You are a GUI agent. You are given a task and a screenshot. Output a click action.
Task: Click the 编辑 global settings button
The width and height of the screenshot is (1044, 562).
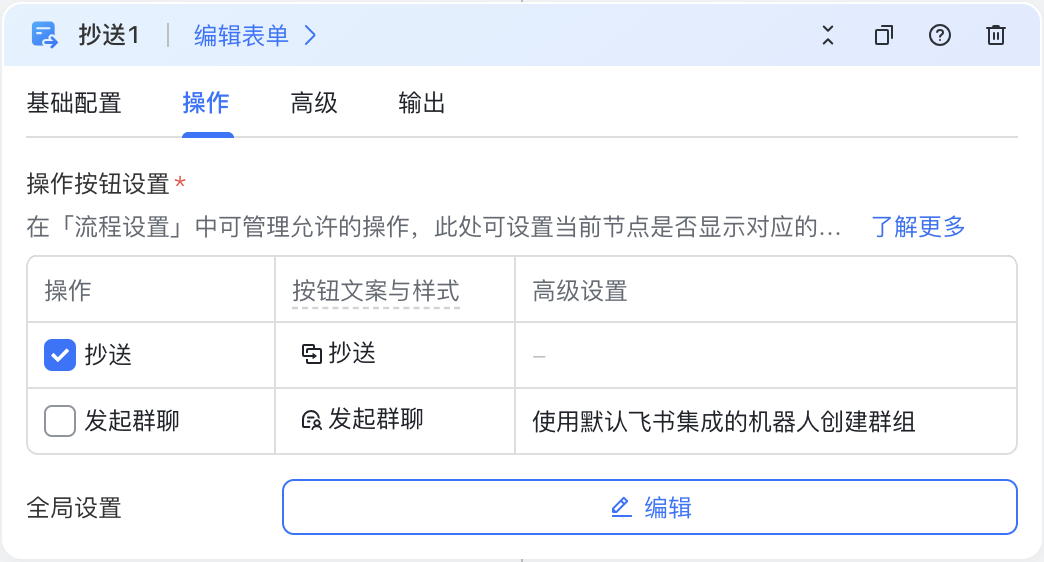(x=650, y=507)
